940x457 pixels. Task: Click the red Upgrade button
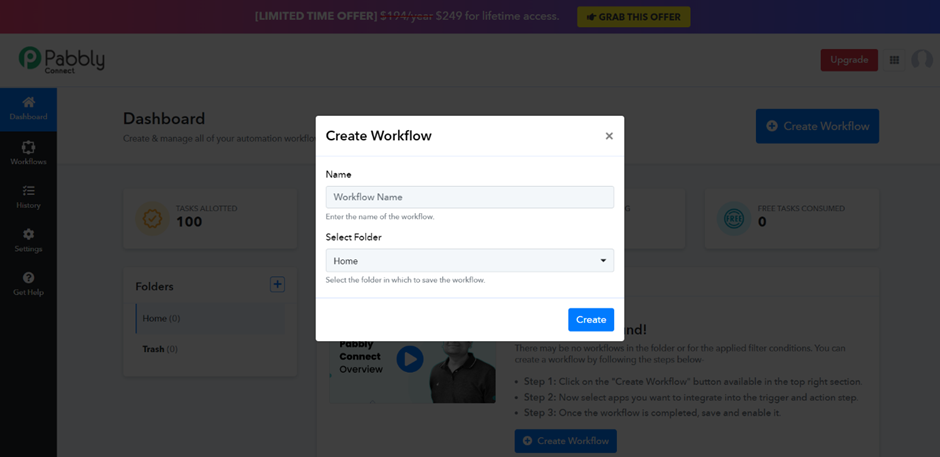coord(849,60)
